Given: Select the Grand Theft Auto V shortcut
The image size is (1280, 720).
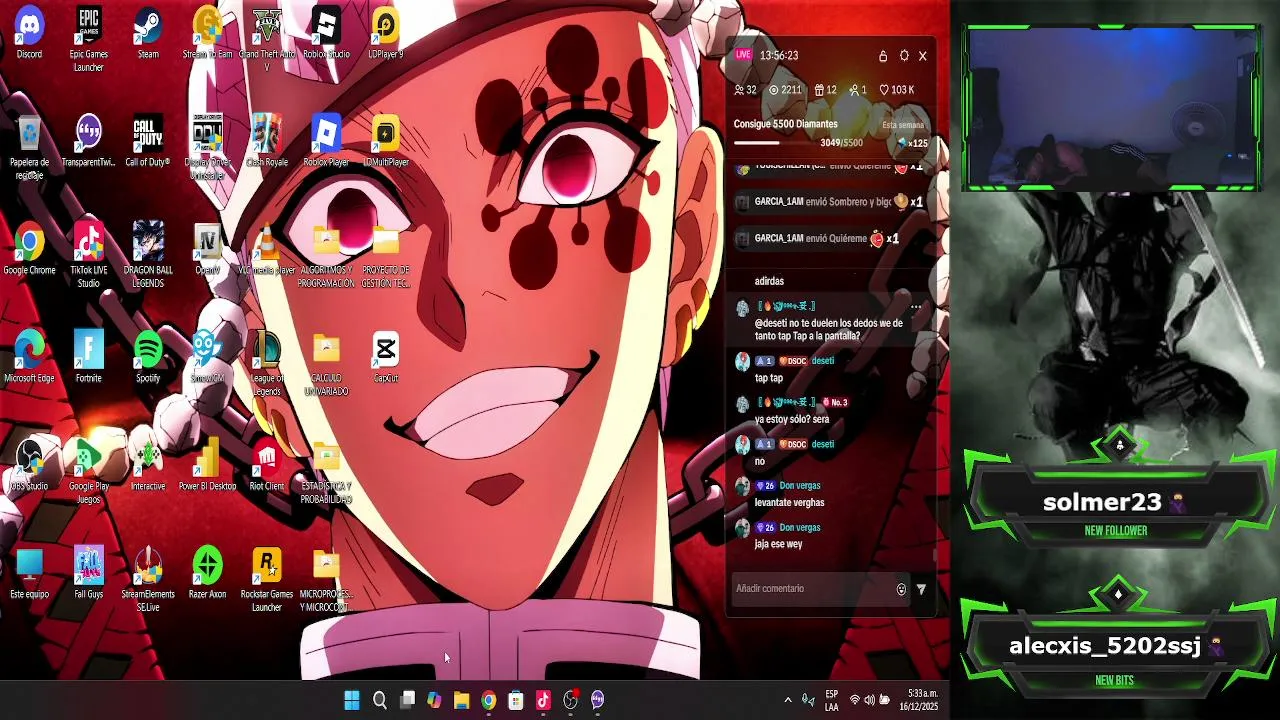Looking at the screenshot, I should click(266, 40).
